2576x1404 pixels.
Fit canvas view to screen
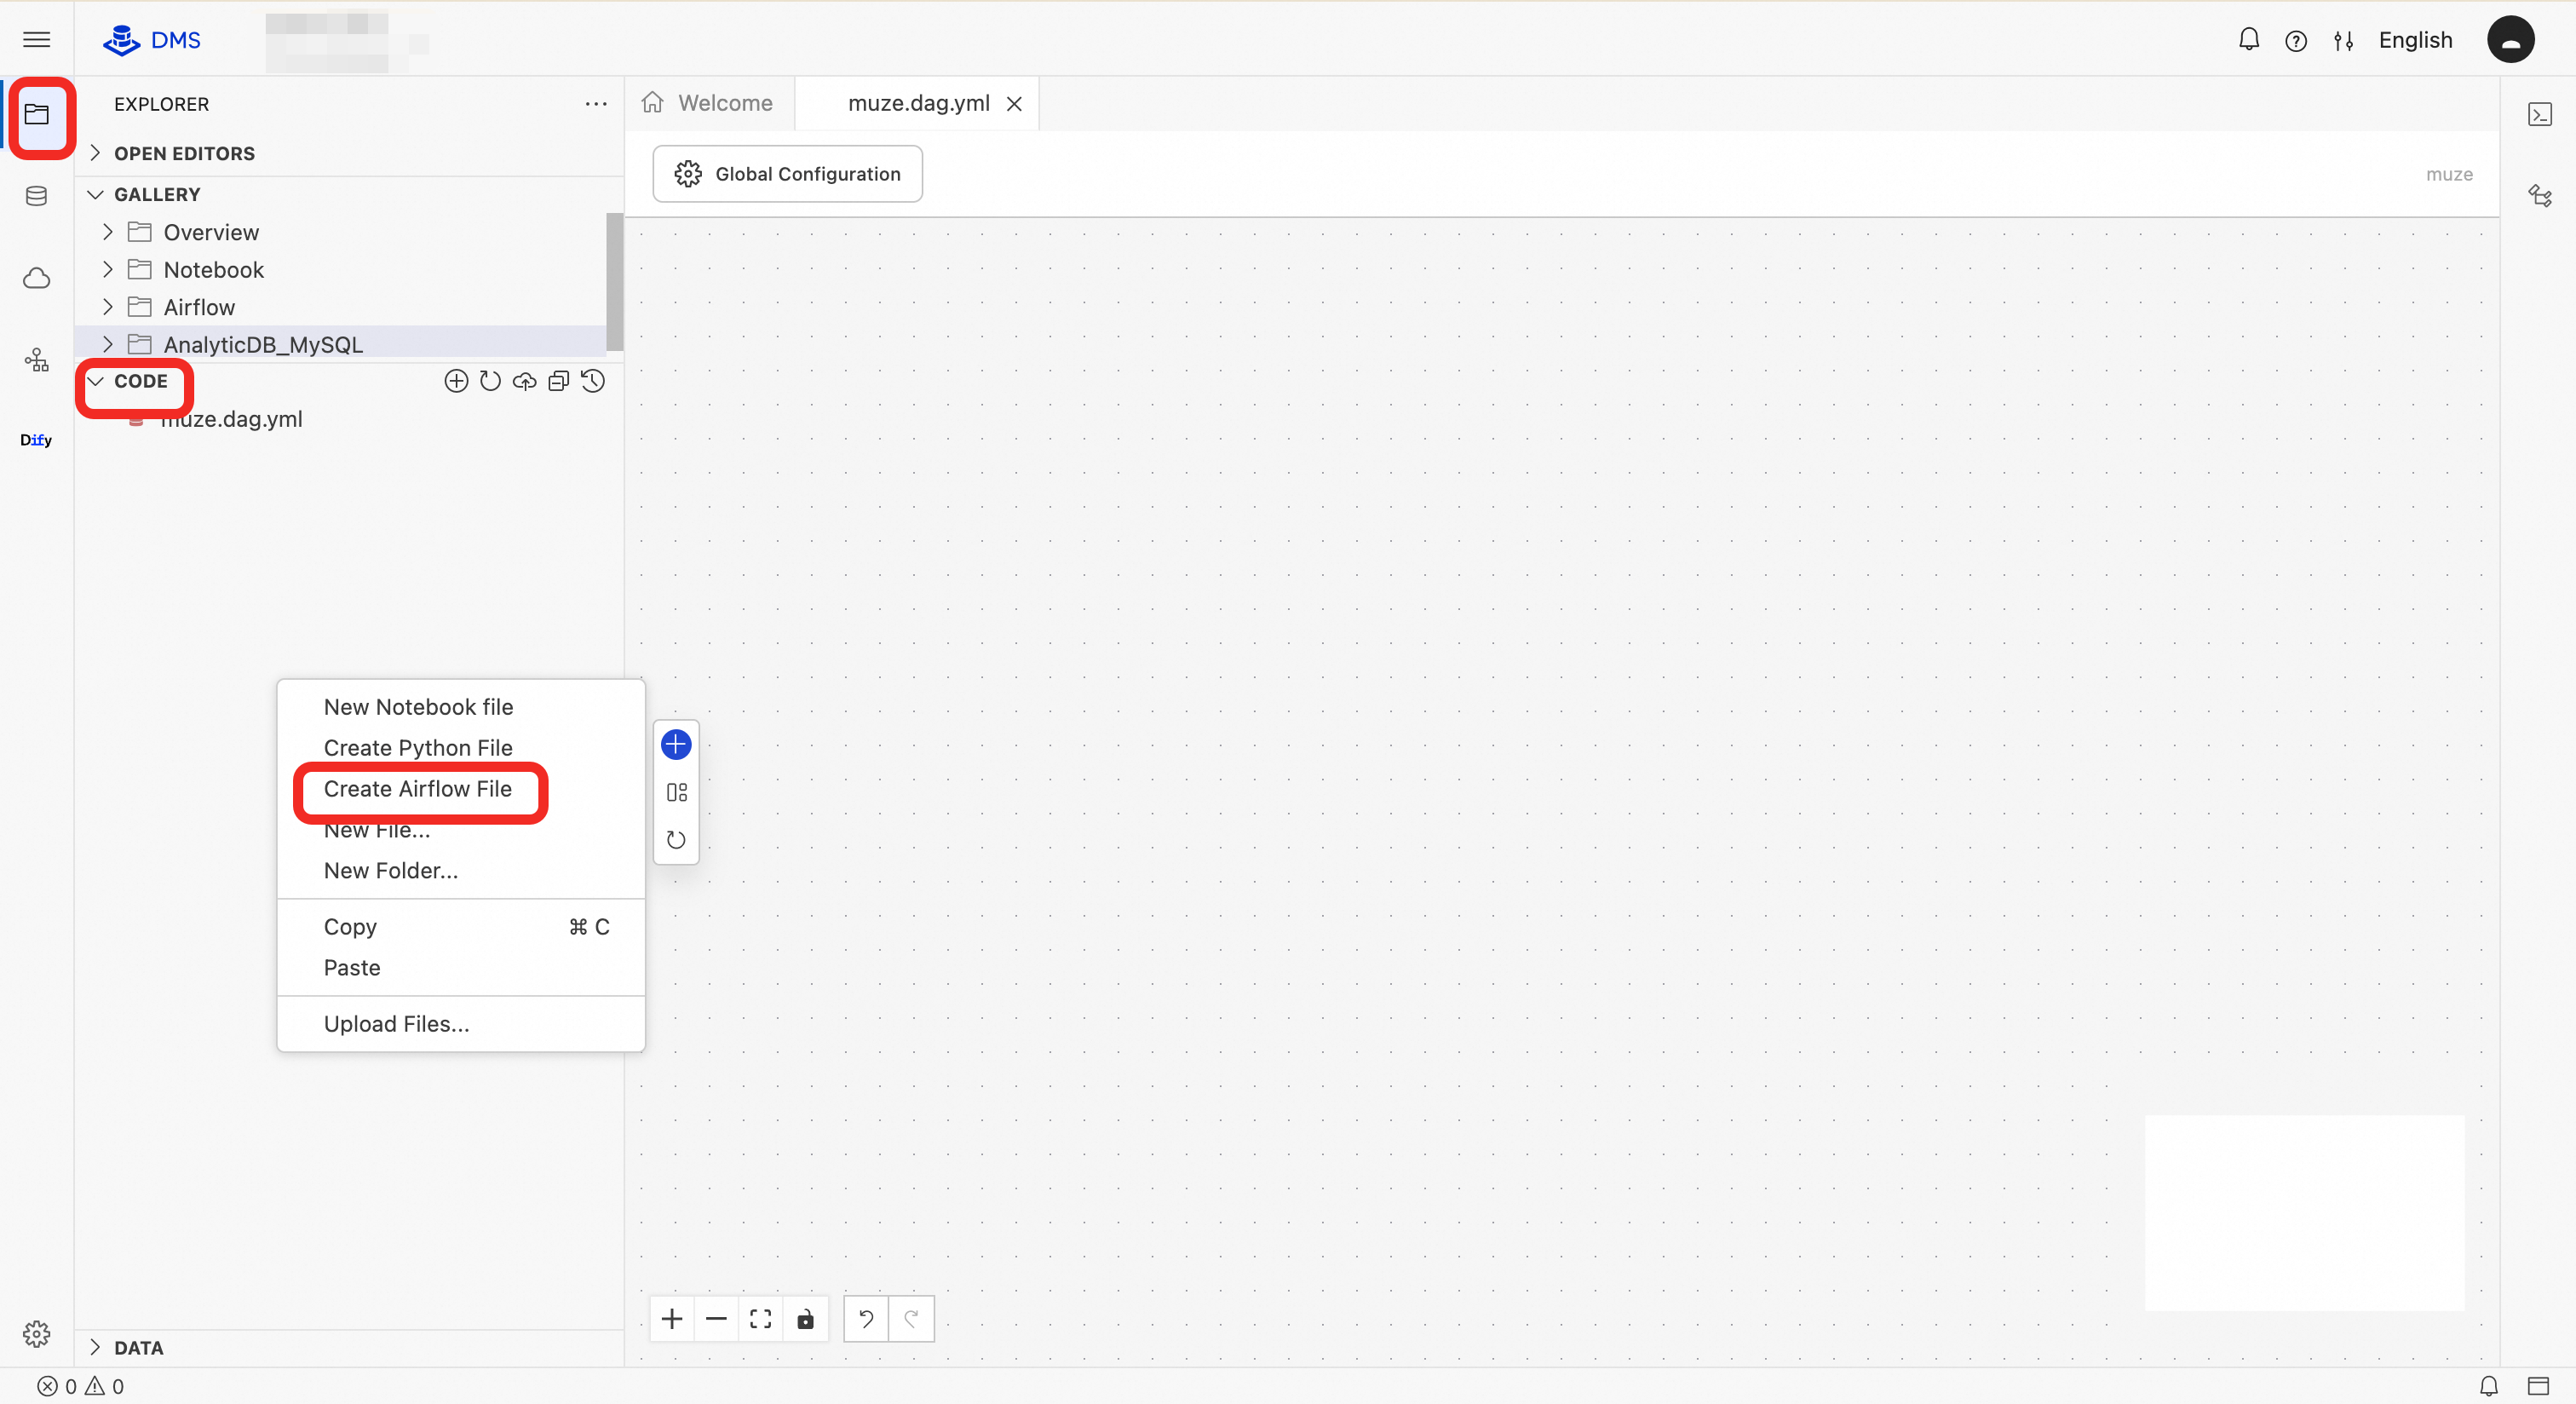[x=760, y=1319]
